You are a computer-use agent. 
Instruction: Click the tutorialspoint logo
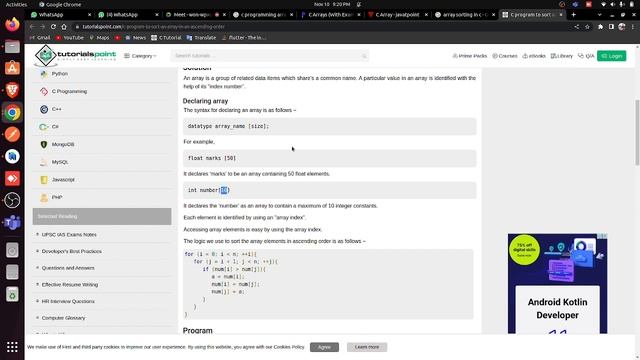tap(75, 56)
